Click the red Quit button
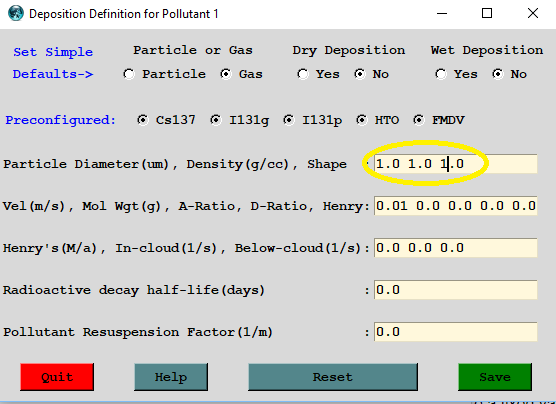Screen dimensions: 556x404 point(57,377)
